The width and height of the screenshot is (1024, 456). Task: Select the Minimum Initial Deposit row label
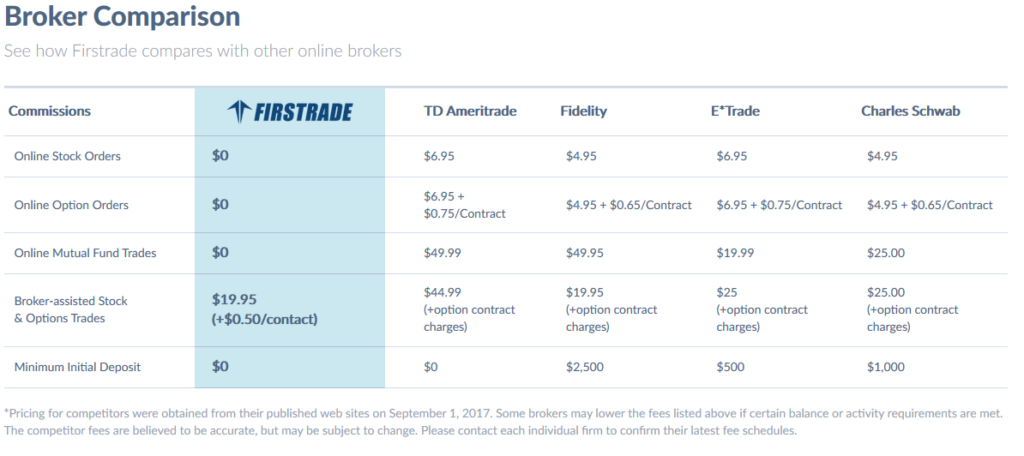pos(77,367)
